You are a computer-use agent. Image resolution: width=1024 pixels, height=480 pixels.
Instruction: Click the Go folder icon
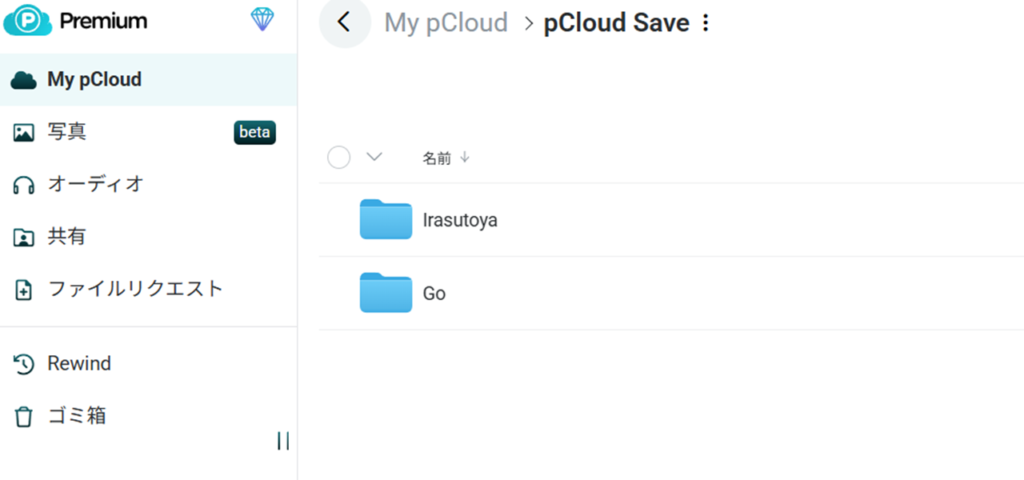pyautogui.click(x=385, y=293)
